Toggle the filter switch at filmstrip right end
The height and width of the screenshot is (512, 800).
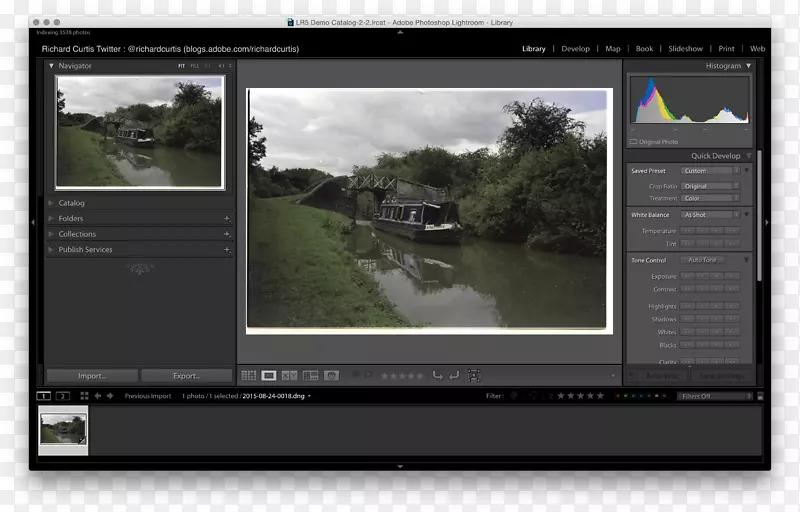[760, 396]
